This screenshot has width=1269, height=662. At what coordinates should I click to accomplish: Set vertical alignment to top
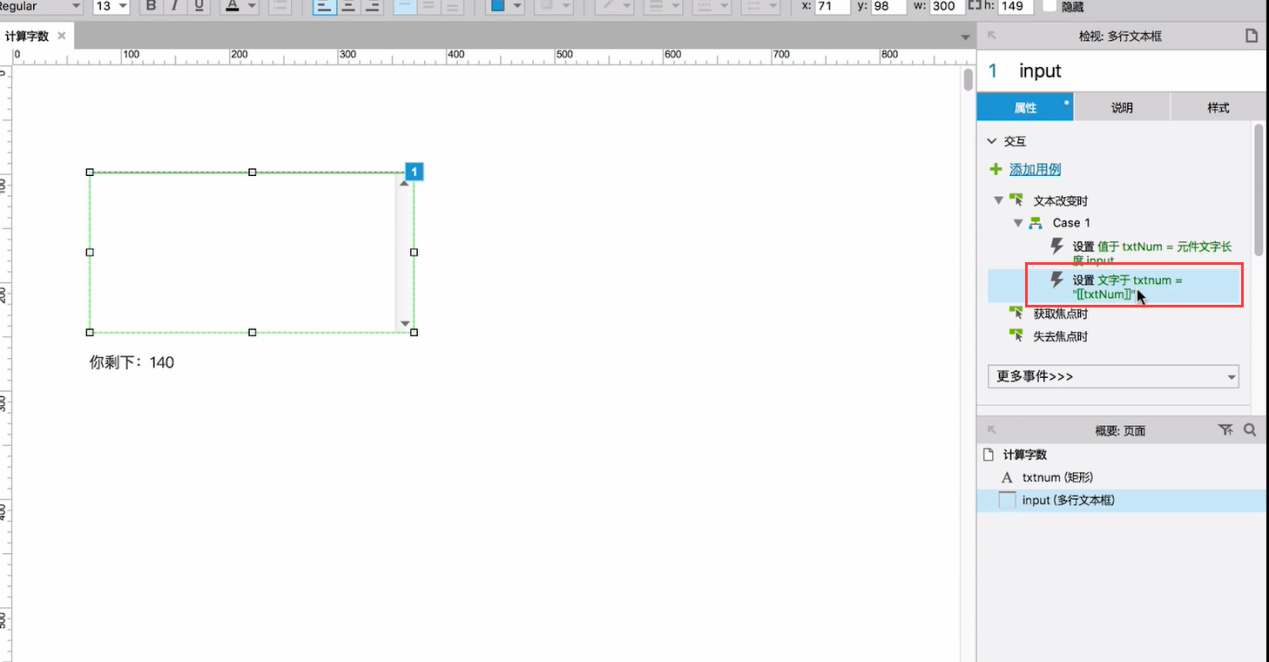(404, 6)
